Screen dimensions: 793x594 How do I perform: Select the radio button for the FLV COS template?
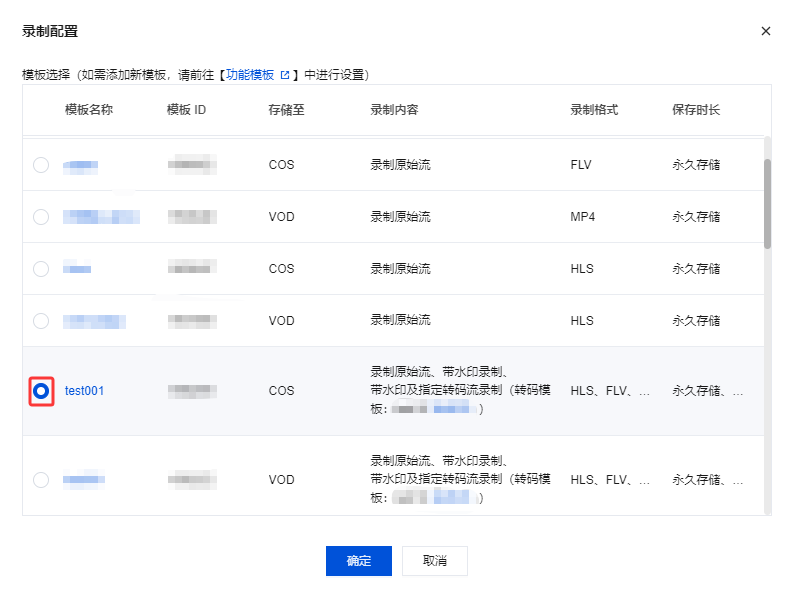coord(41,165)
